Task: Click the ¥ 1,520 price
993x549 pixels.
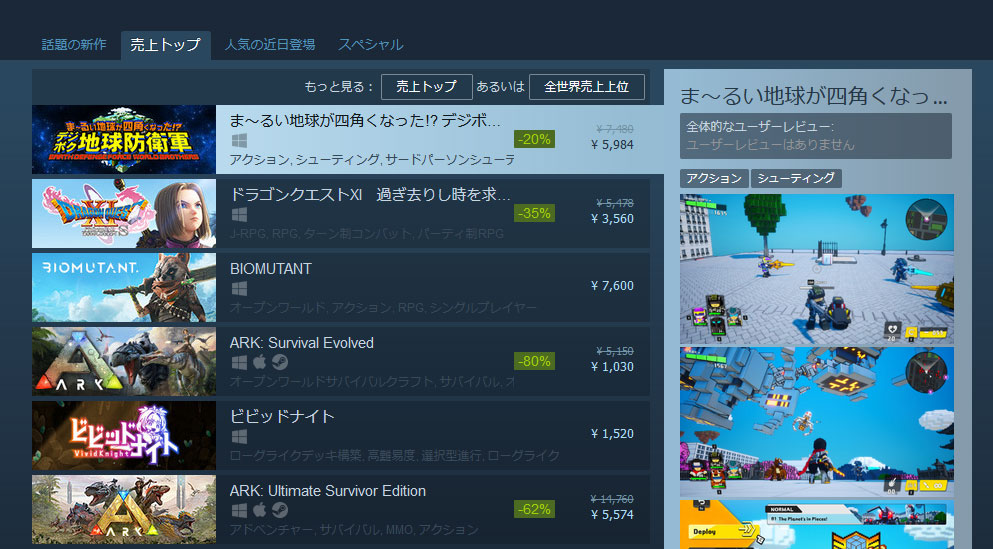Action: tap(612, 434)
